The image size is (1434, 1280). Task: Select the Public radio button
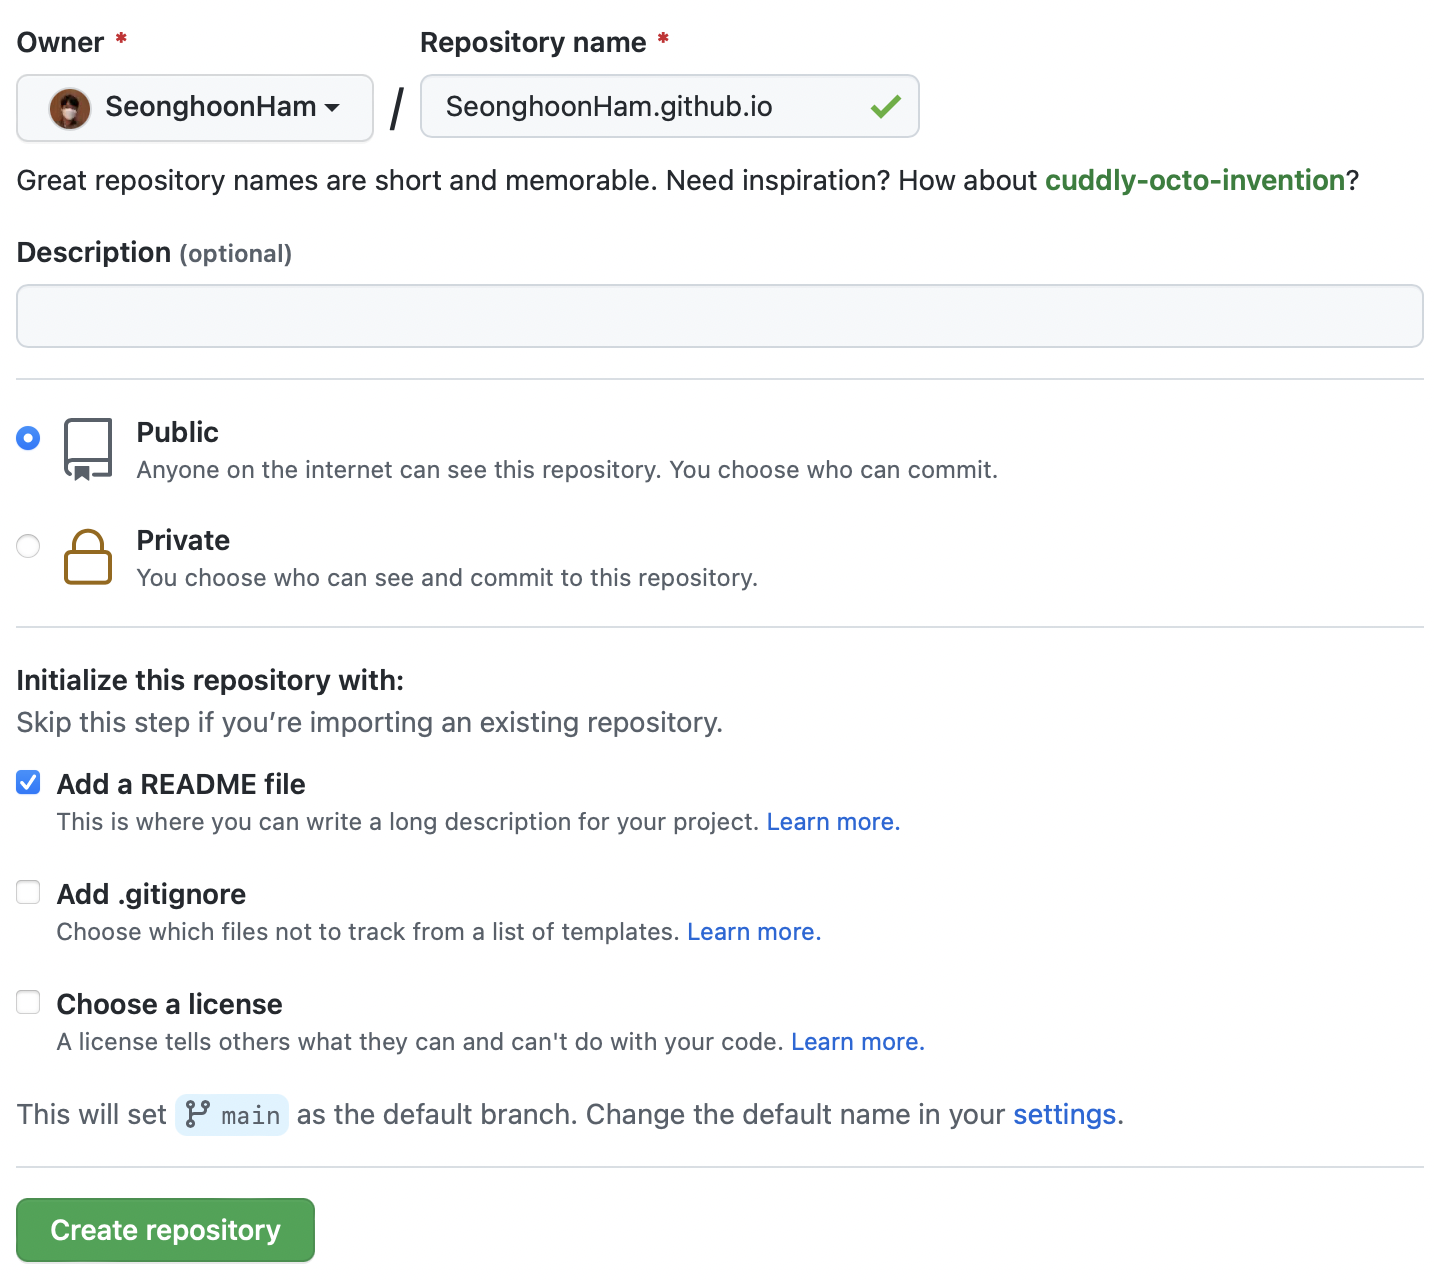coord(28,438)
